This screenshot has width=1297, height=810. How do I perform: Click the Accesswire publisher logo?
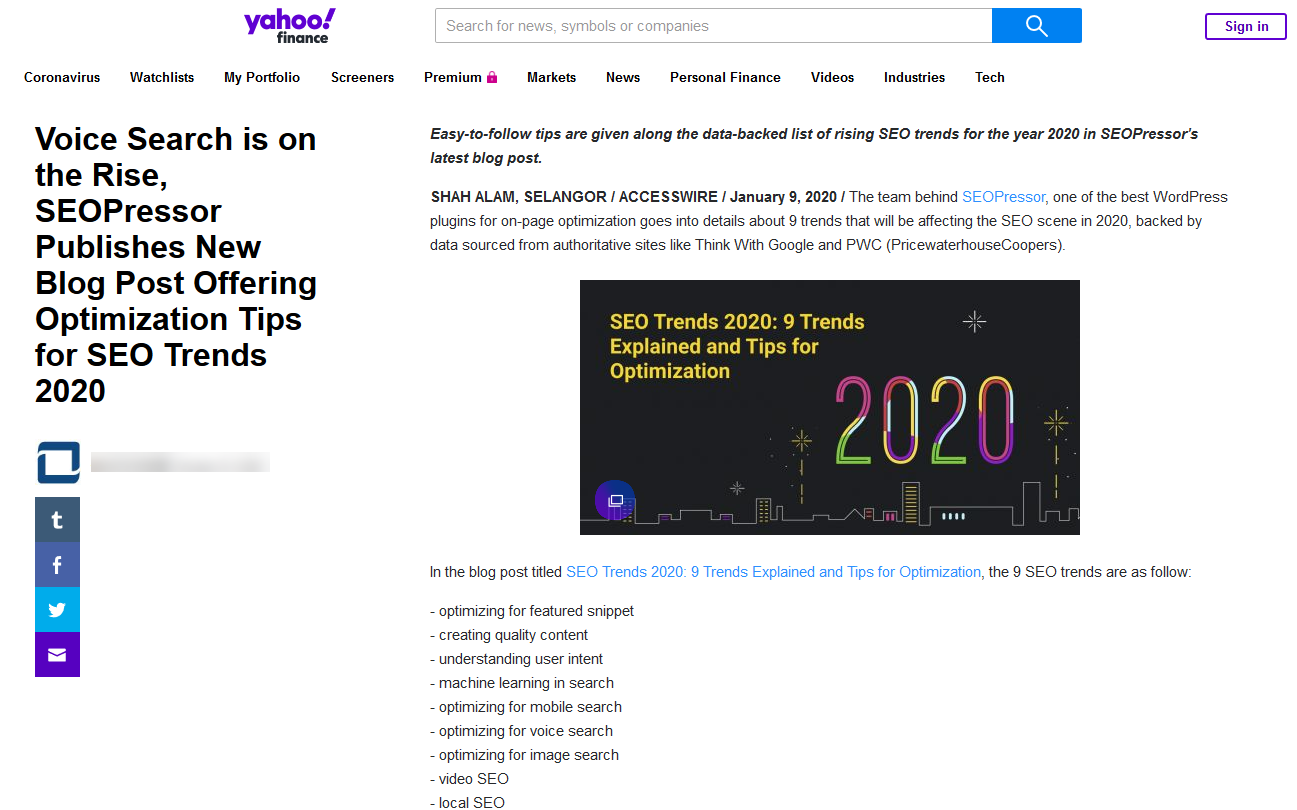pyautogui.click(x=58, y=462)
